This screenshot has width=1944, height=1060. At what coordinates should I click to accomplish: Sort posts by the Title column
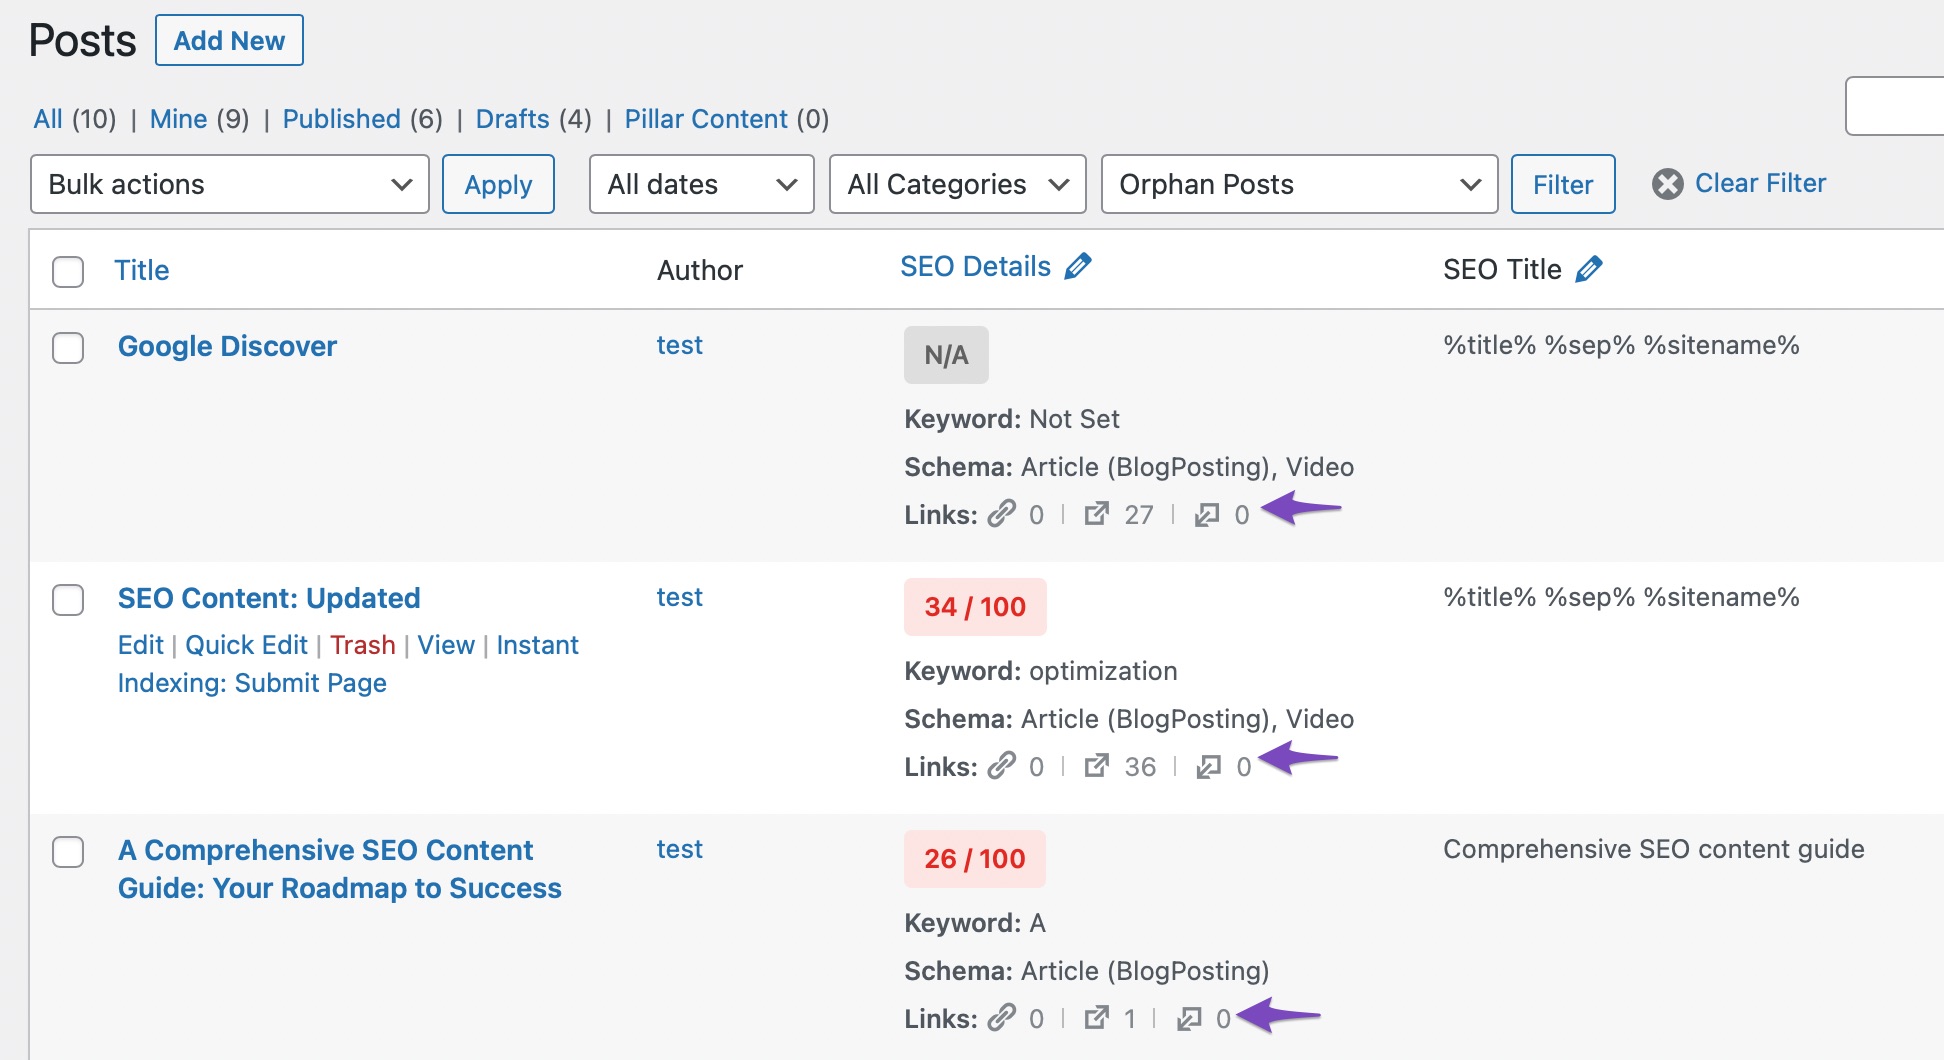pos(141,270)
